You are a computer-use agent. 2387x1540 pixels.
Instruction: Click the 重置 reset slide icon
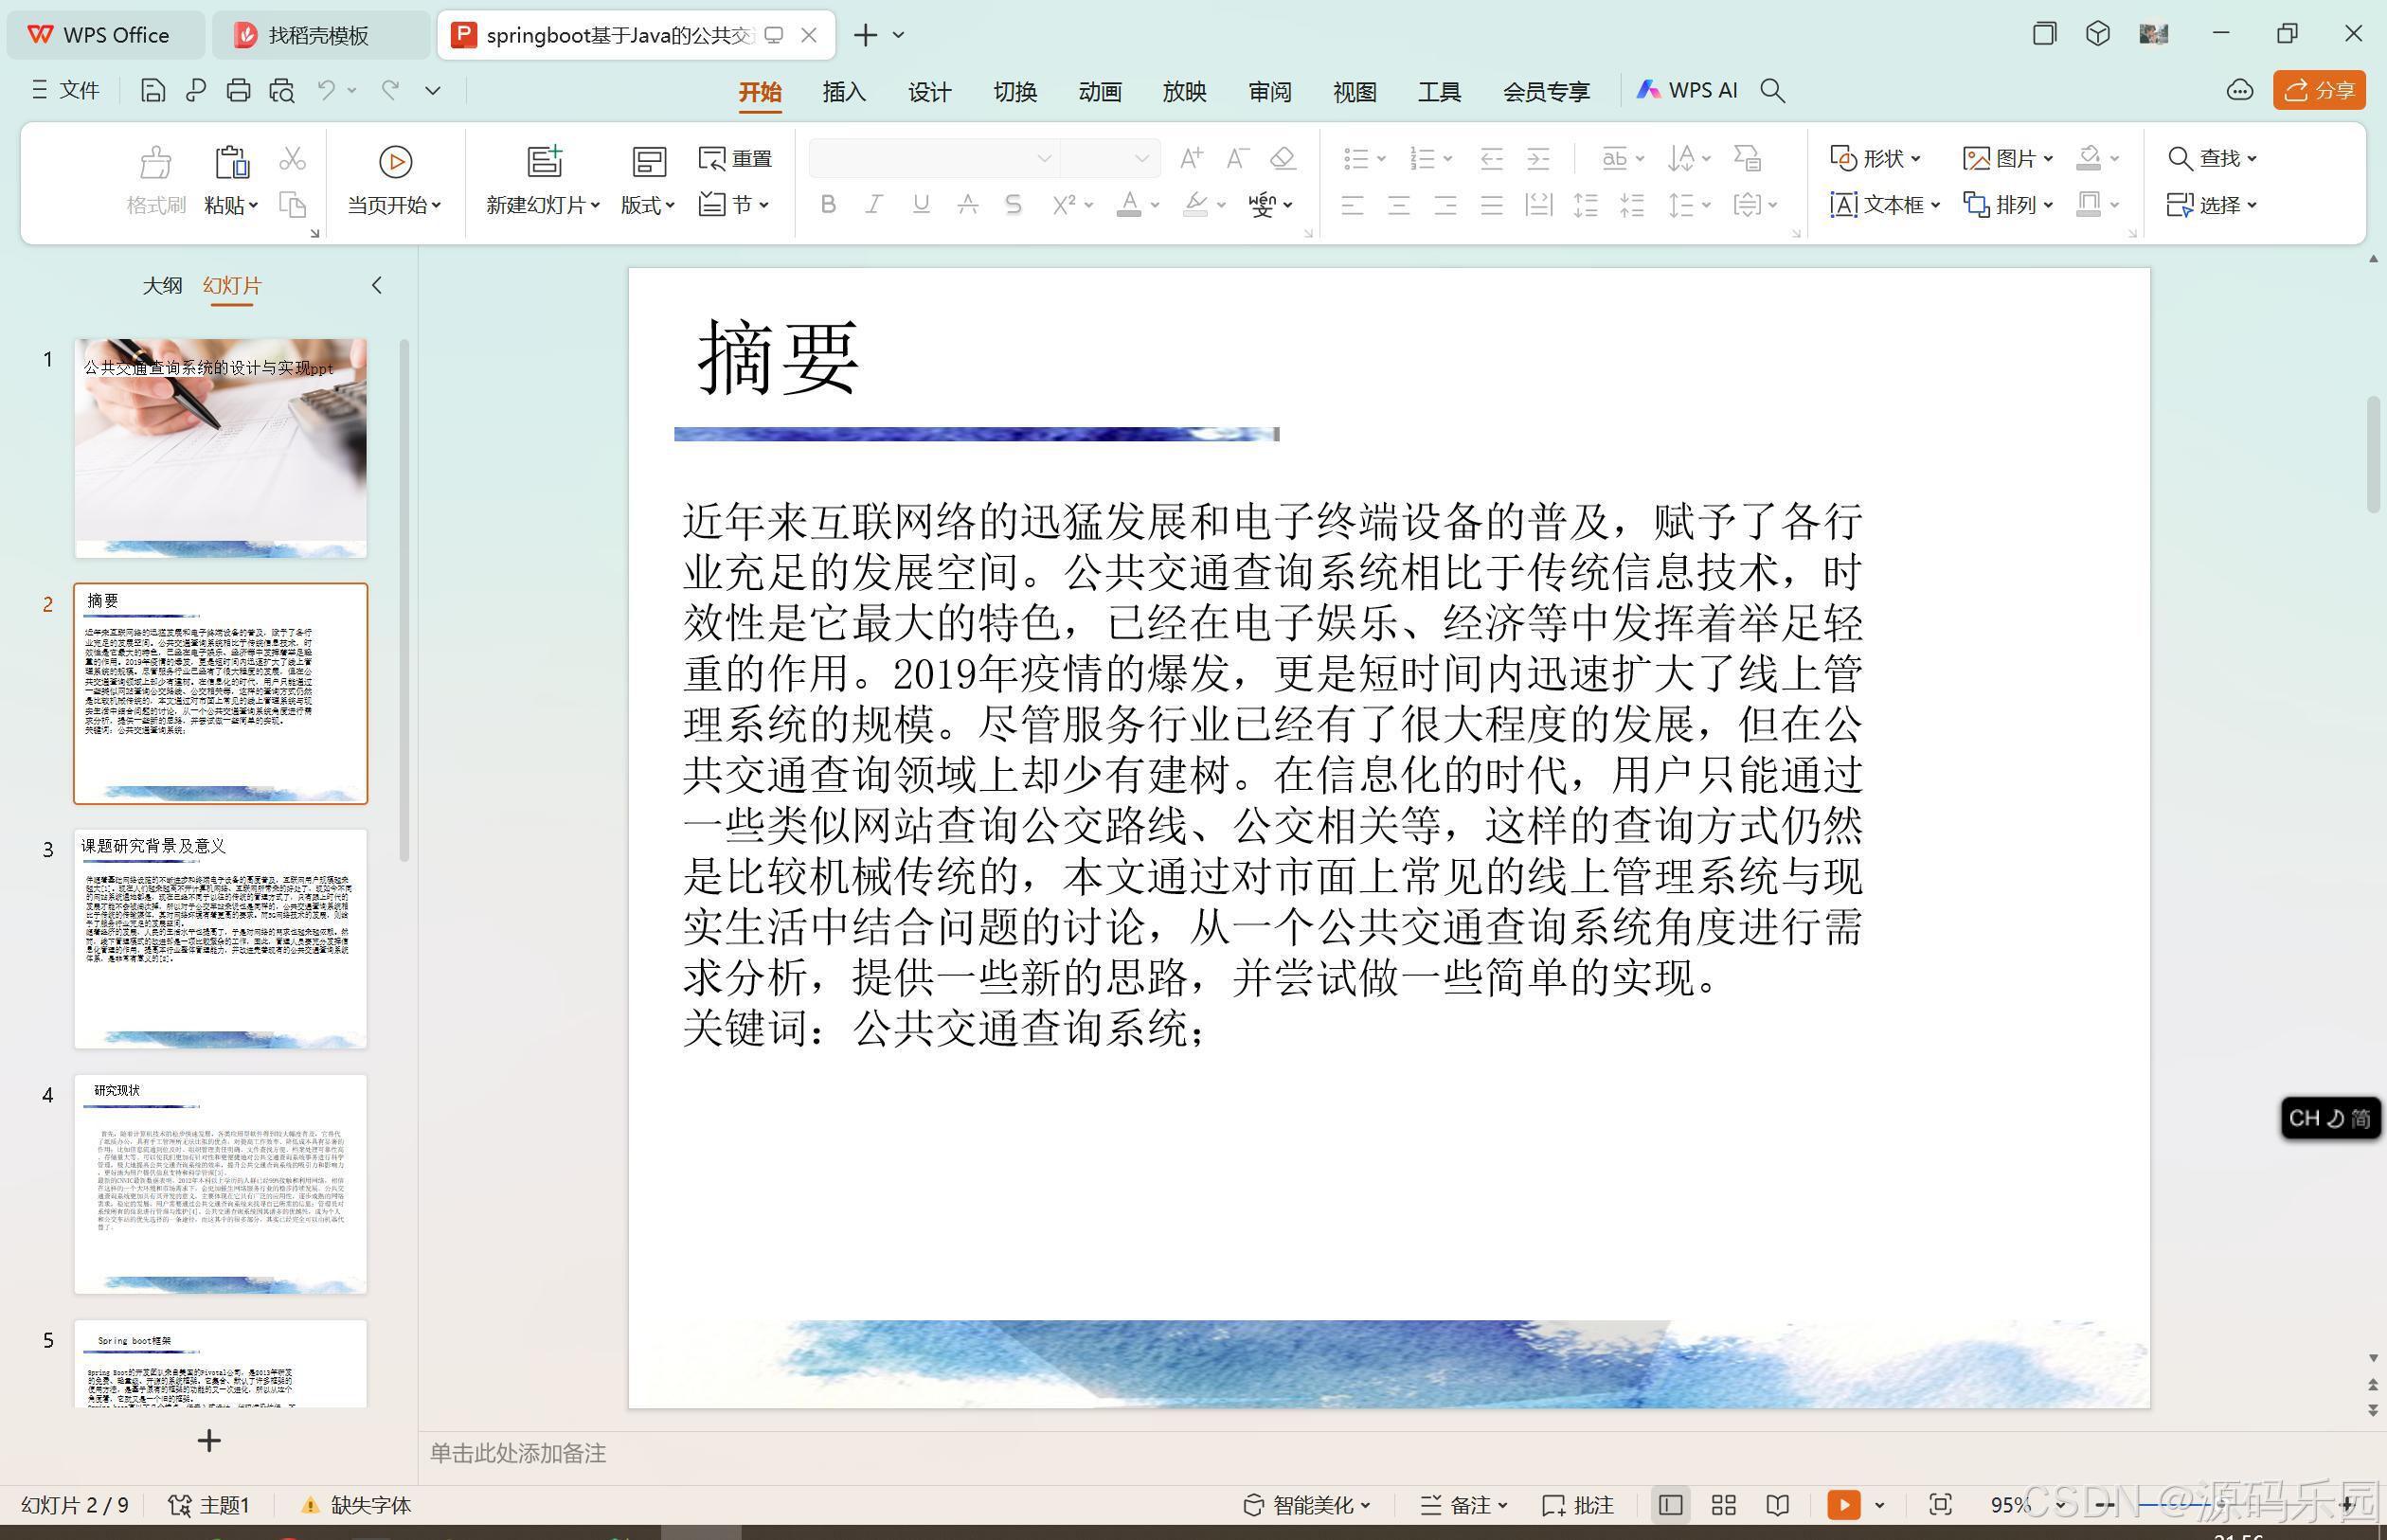(733, 158)
